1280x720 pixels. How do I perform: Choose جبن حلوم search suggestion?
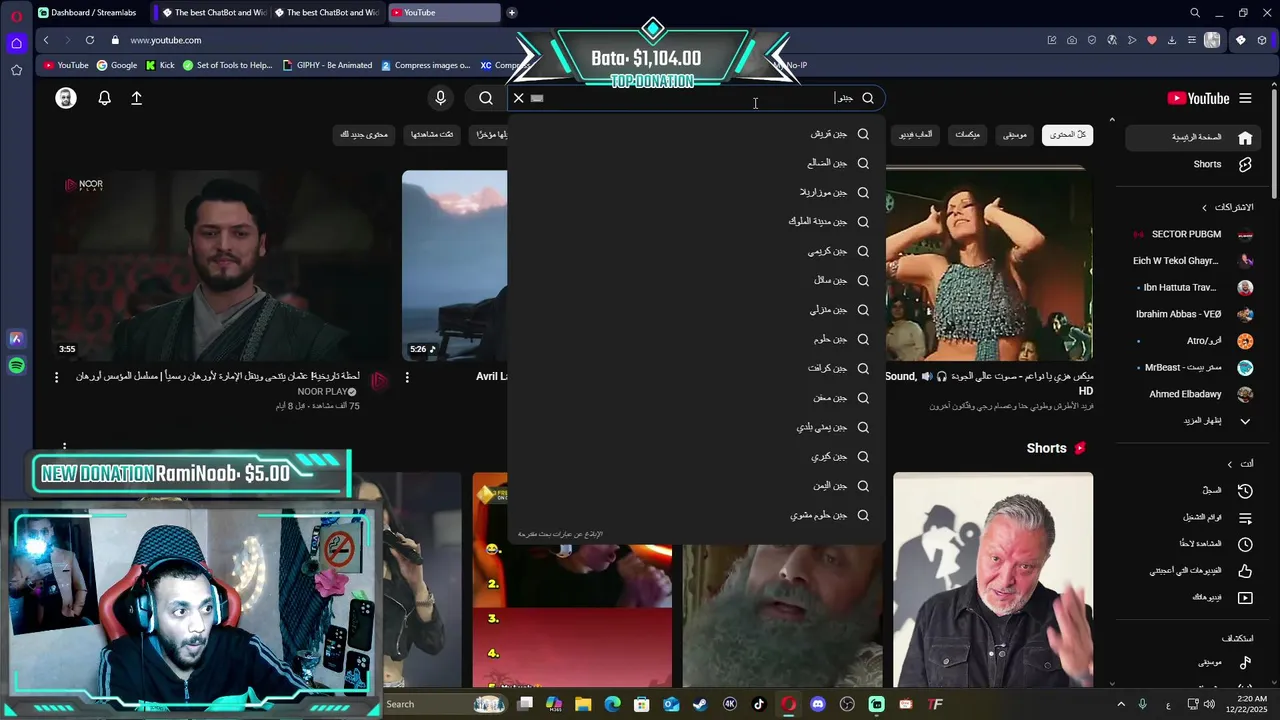click(697, 339)
